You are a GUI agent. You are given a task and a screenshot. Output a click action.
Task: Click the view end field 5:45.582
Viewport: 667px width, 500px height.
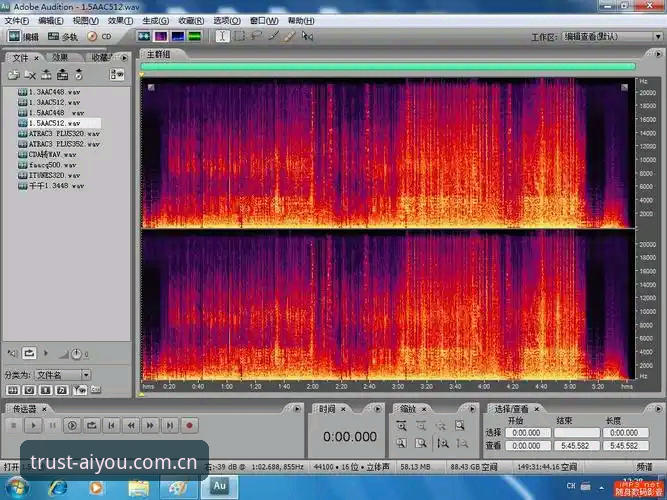tap(576, 446)
